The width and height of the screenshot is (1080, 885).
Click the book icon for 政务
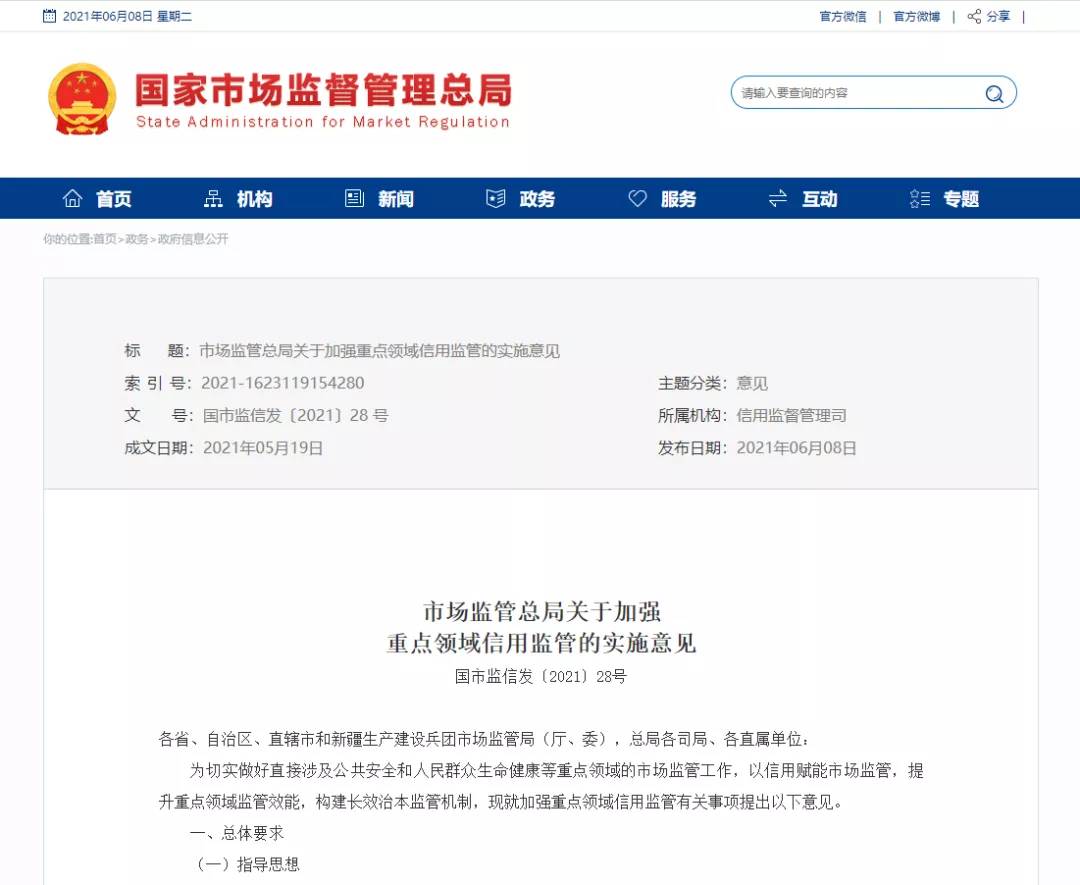click(496, 199)
